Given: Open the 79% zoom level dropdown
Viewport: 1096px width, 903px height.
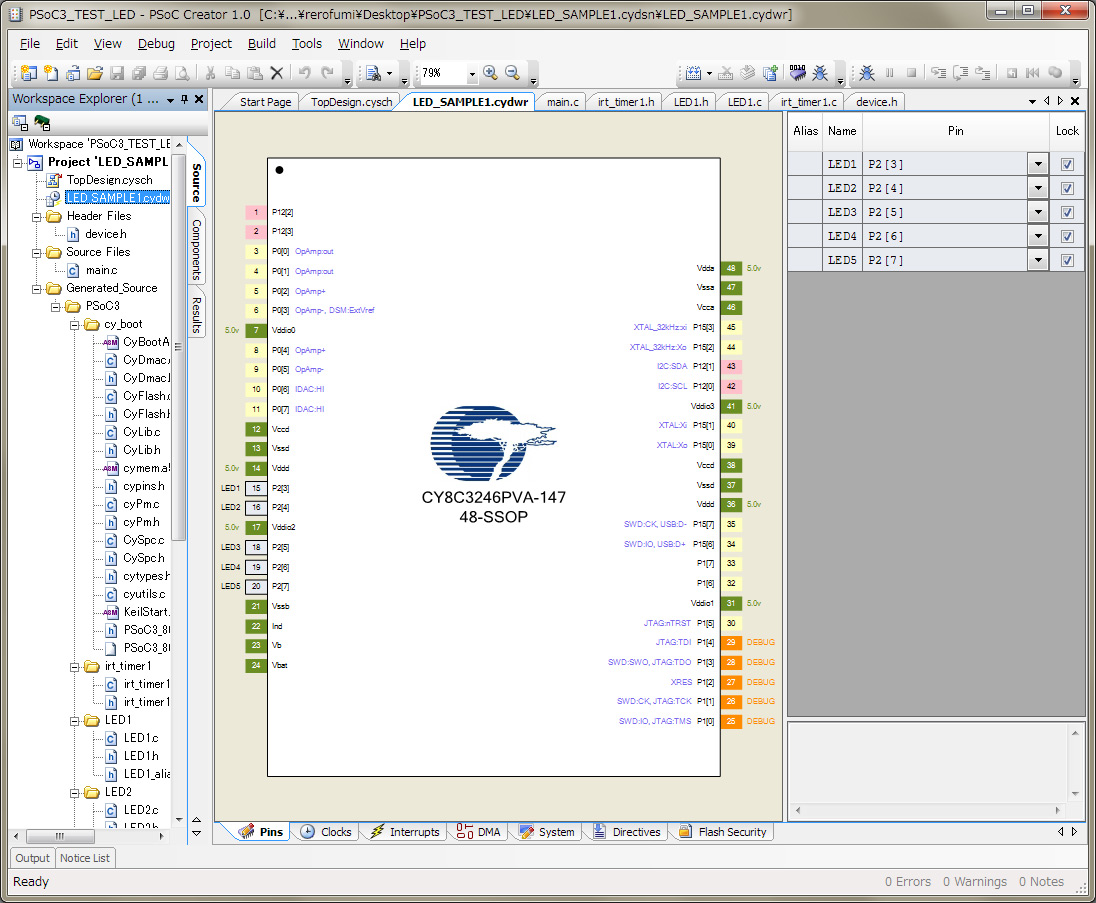Looking at the screenshot, I should click(472, 73).
